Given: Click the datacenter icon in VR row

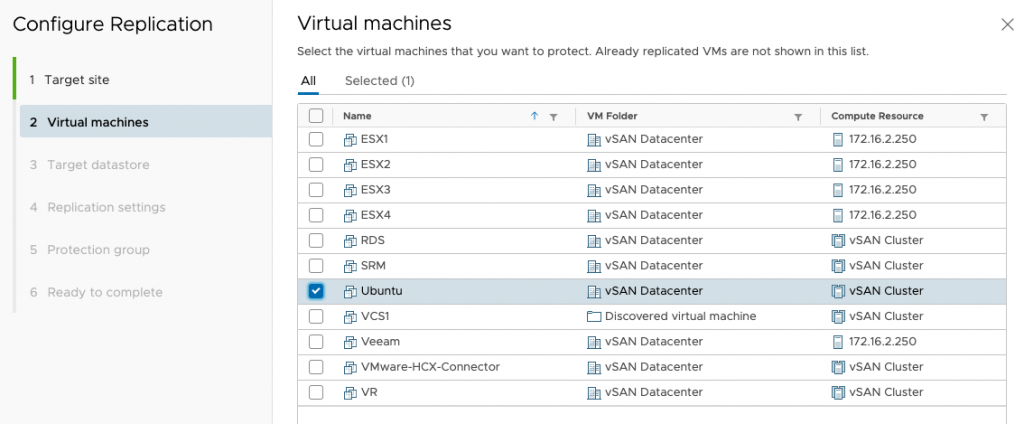Looking at the screenshot, I should tap(594, 393).
